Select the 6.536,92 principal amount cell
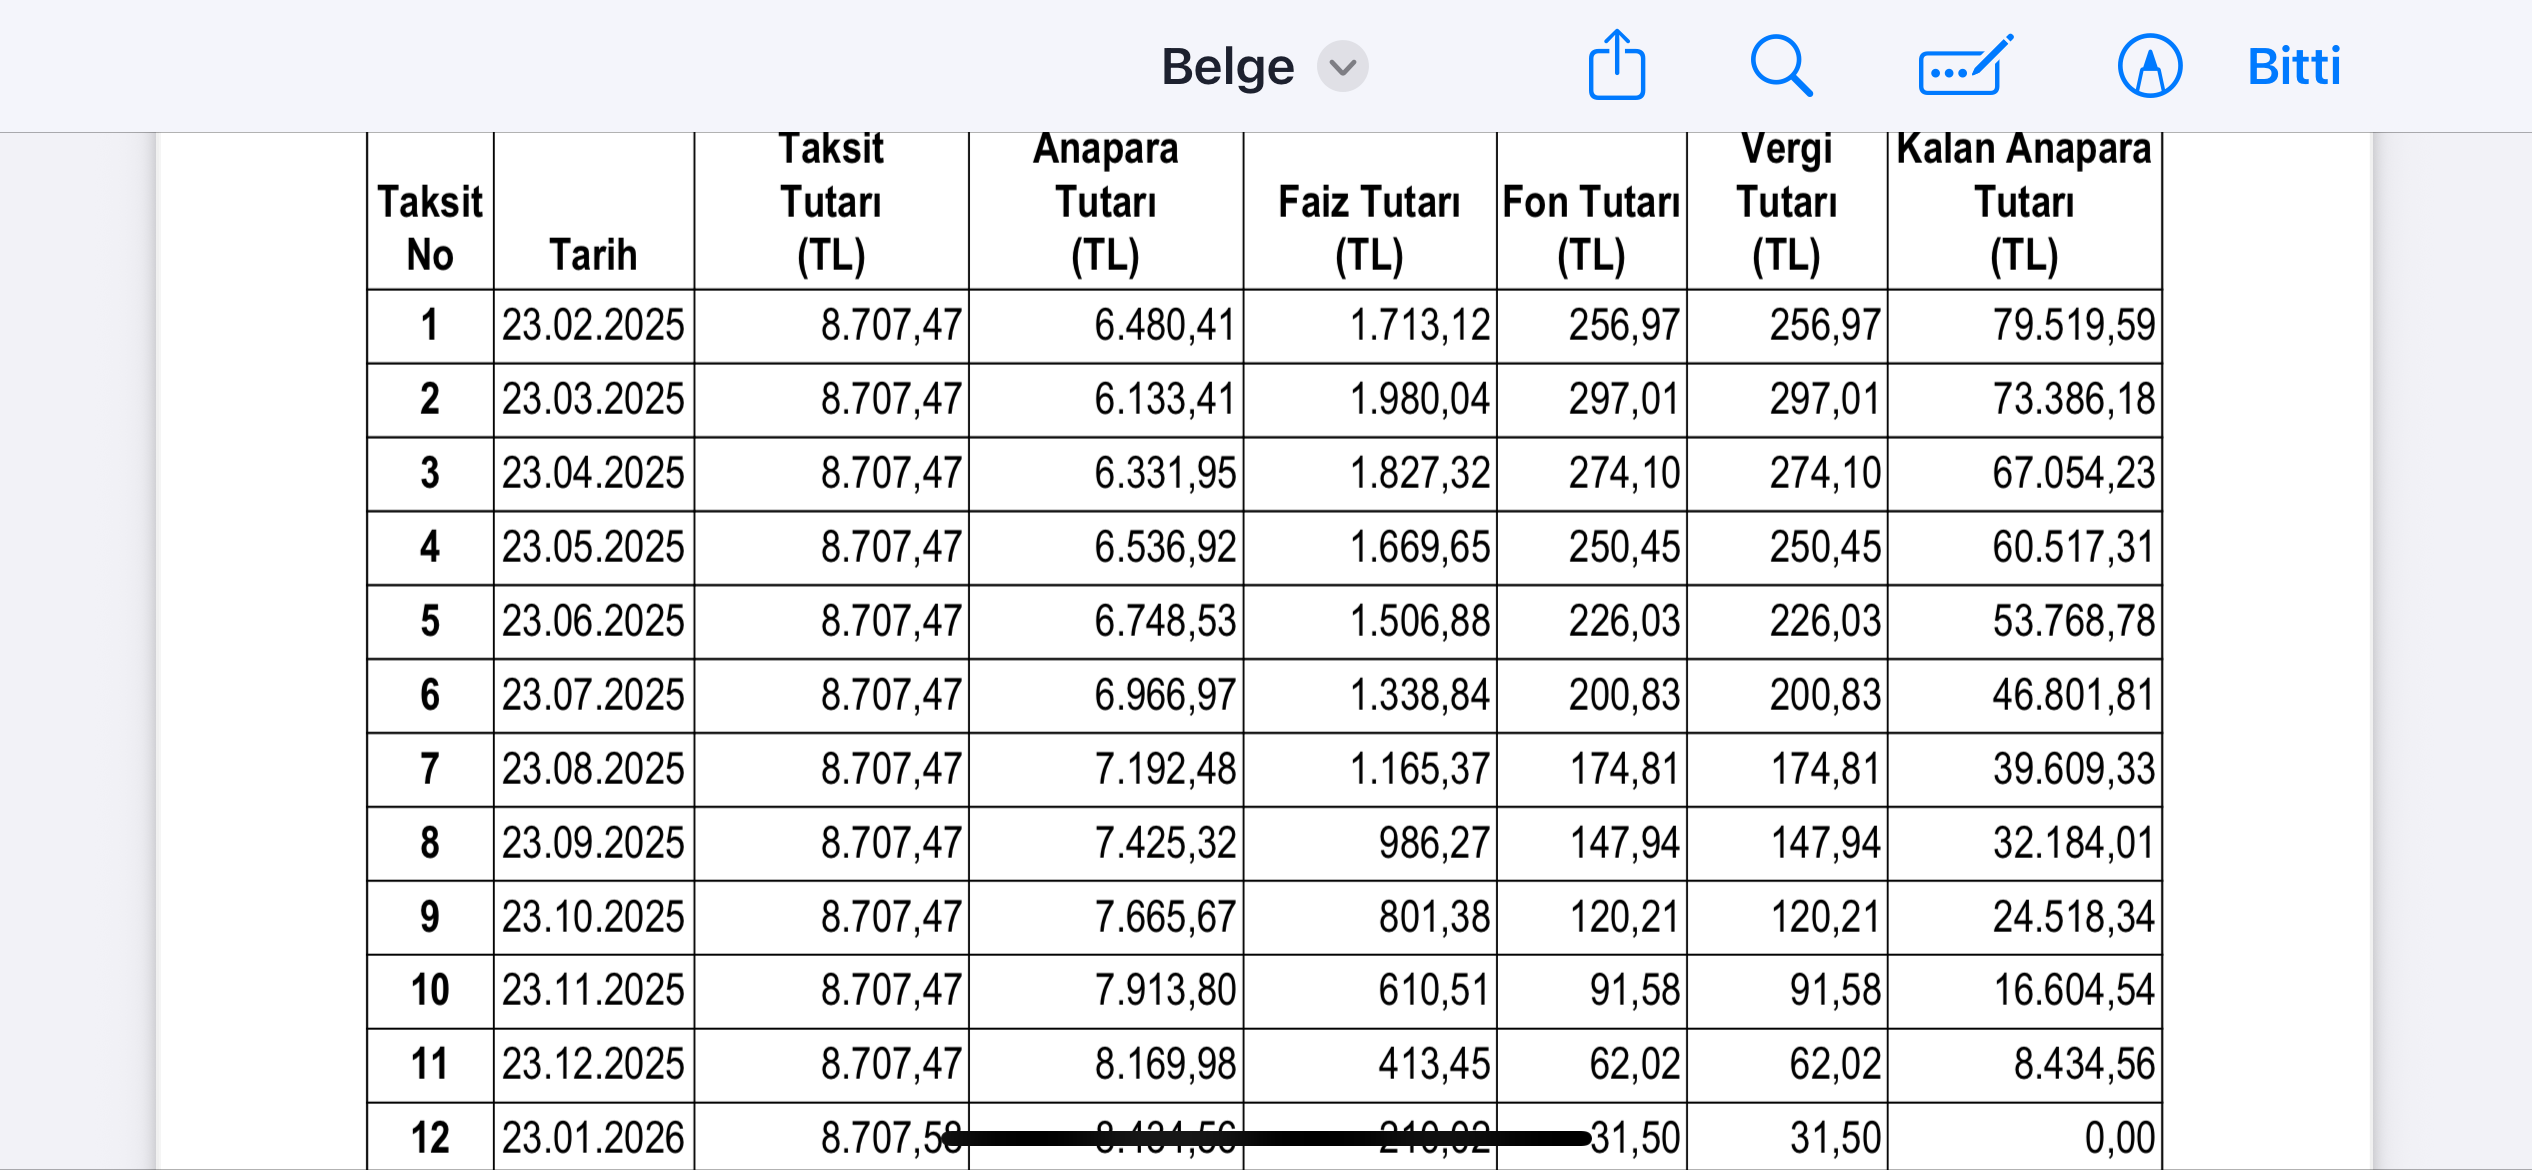The image size is (2532, 1170). 1165,548
